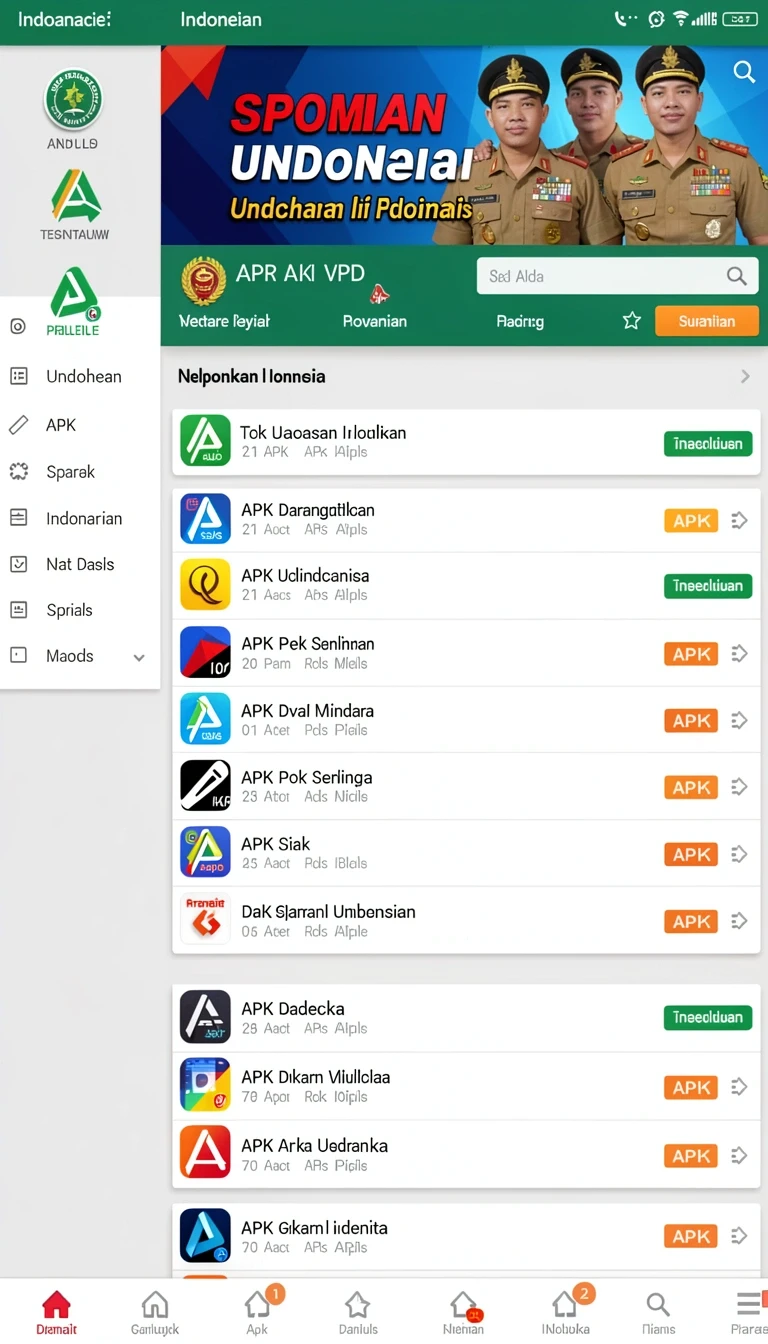Tap the yellow APK Uclindcanisa app icon
The height and width of the screenshot is (1344, 768).
(205, 585)
